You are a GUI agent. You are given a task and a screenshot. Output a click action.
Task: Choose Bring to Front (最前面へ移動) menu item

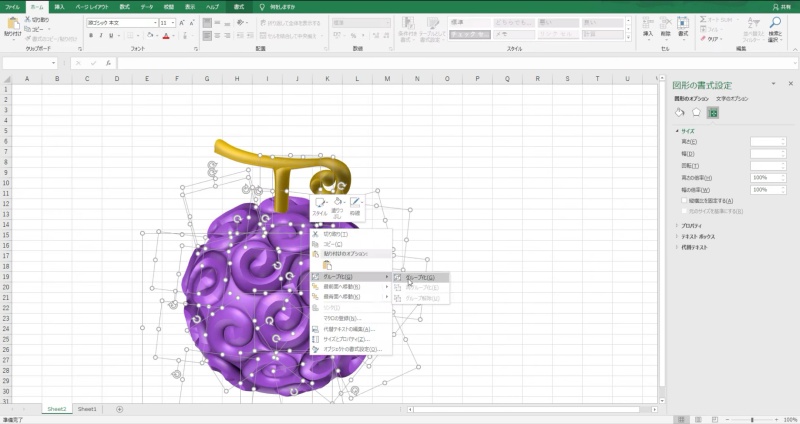coord(352,287)
